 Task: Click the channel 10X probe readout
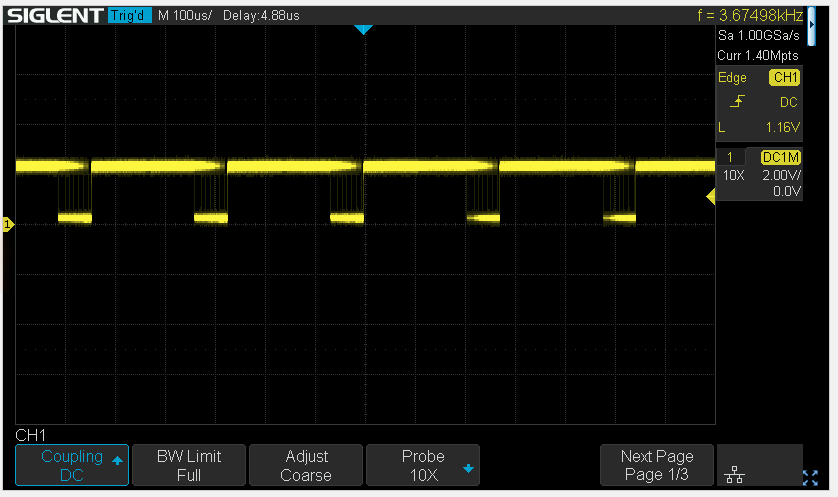tap(733, 175)
